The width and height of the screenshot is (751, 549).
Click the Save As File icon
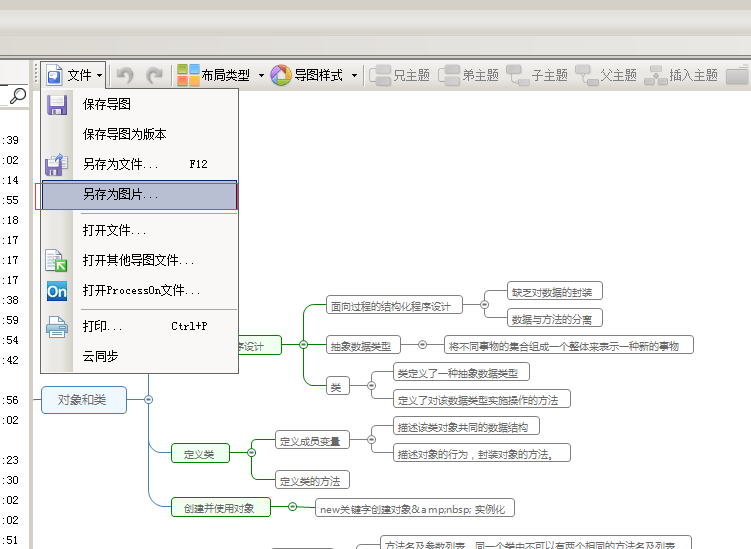pos(57,164)
